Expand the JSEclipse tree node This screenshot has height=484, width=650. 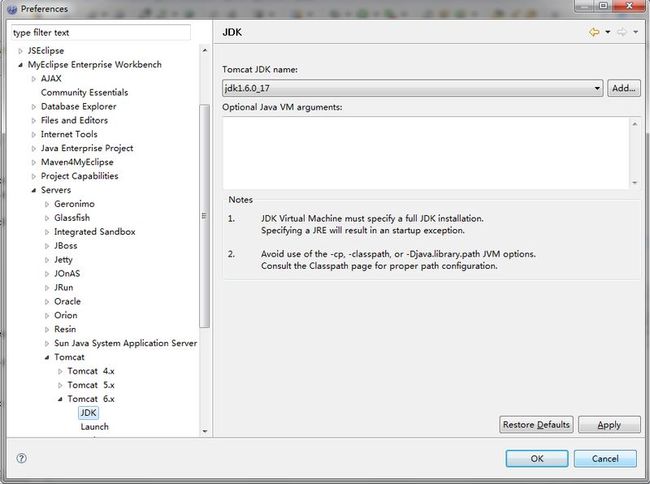[20, 51]
